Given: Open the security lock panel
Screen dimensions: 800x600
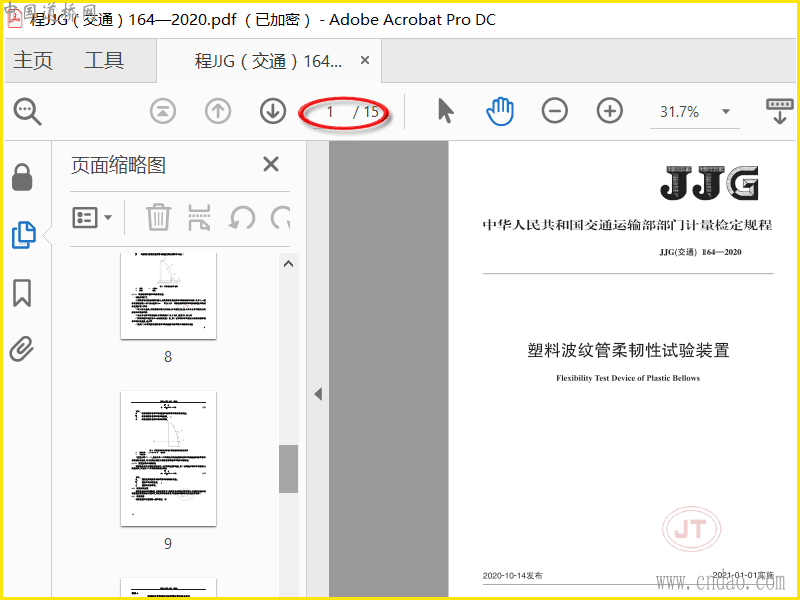Looking at the screenshot, I should pos(22,177).
